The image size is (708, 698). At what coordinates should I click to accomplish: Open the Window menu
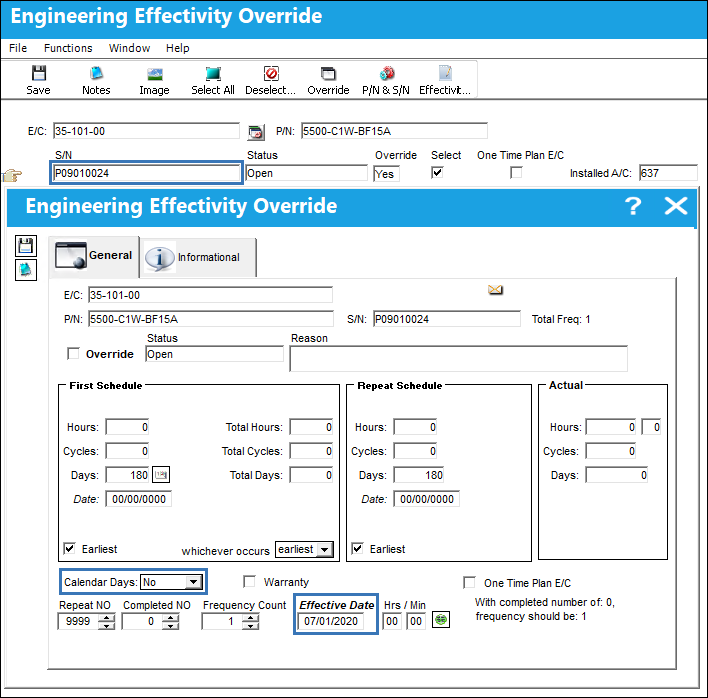click(129, 48)
